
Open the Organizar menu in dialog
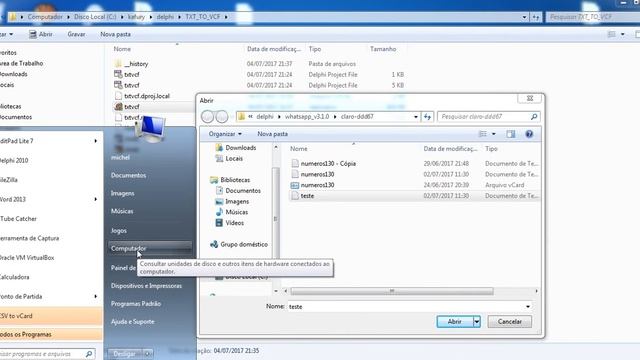pos(225,134)
